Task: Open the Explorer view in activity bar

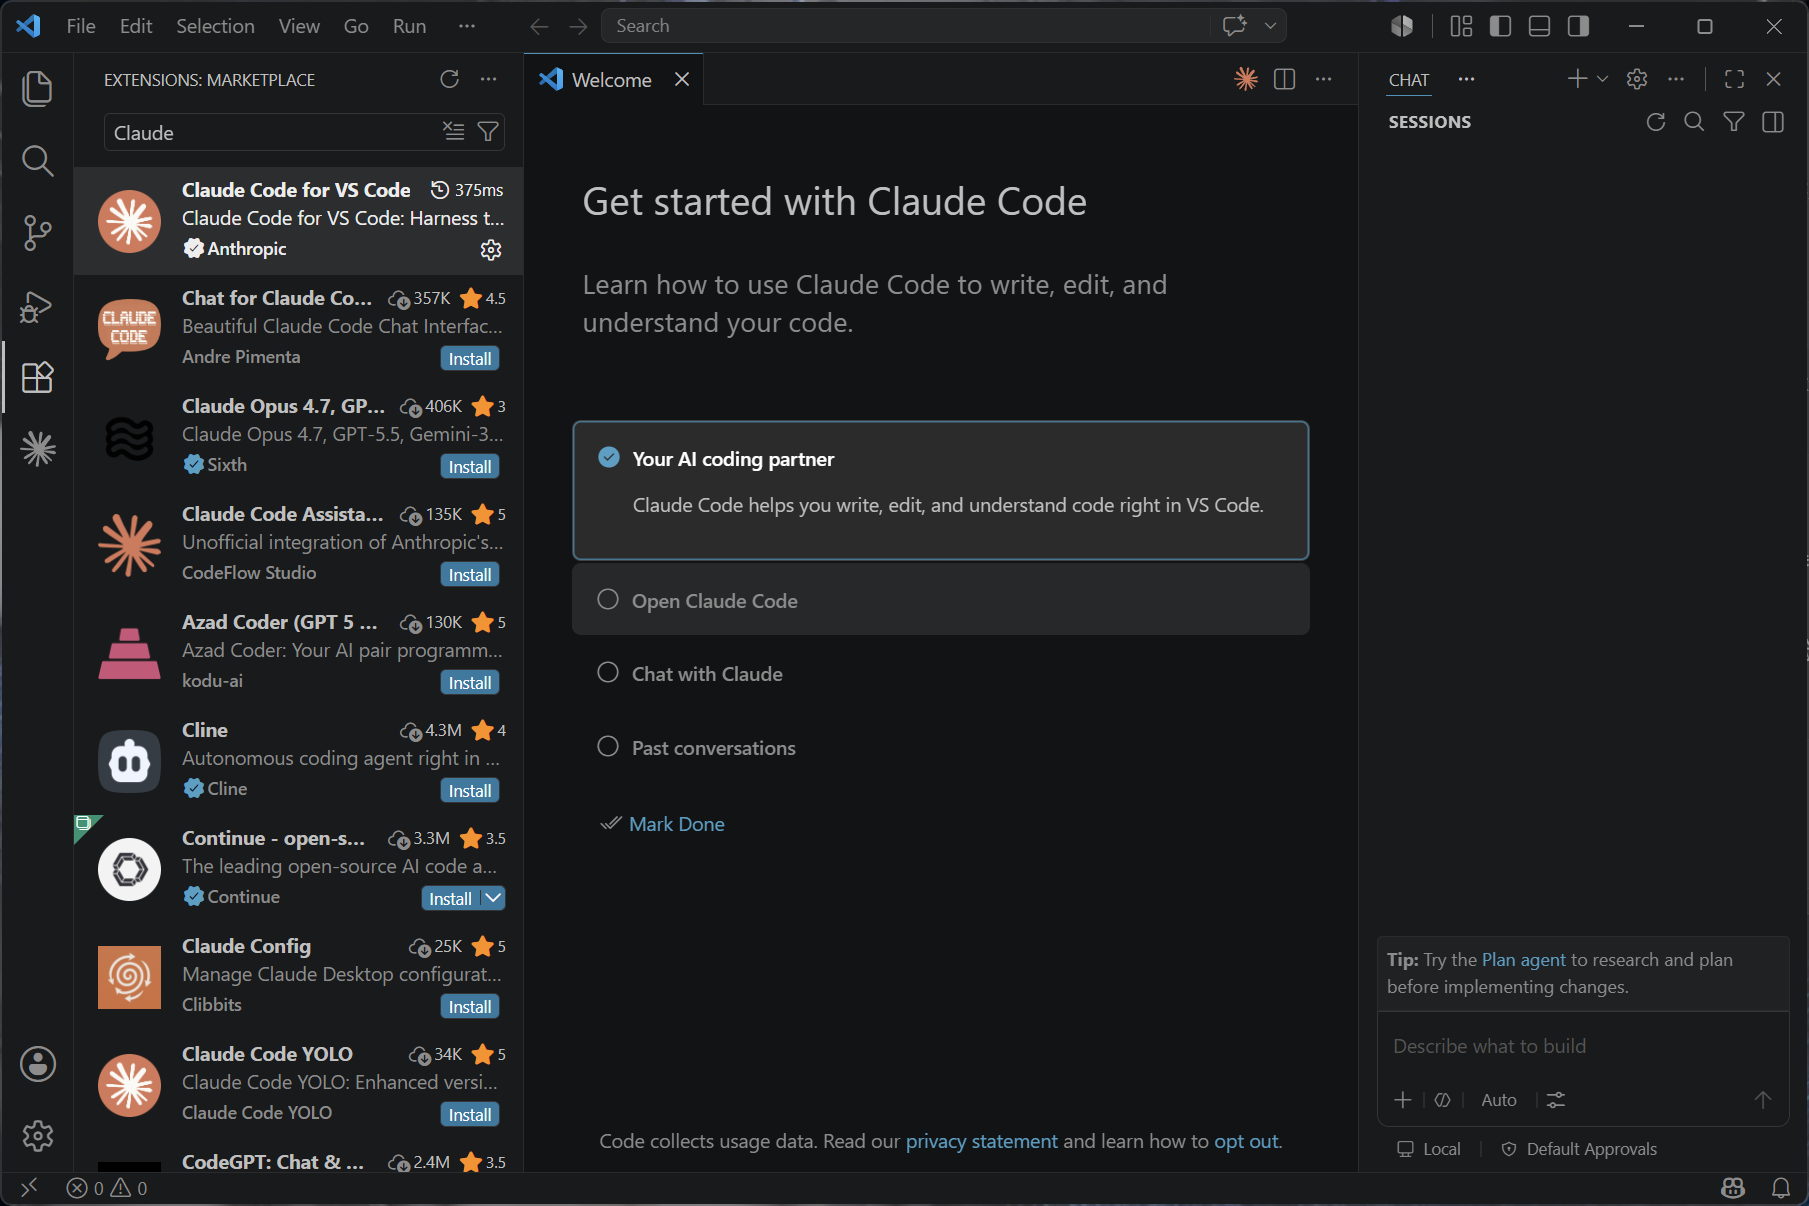Action: (37, 89)
